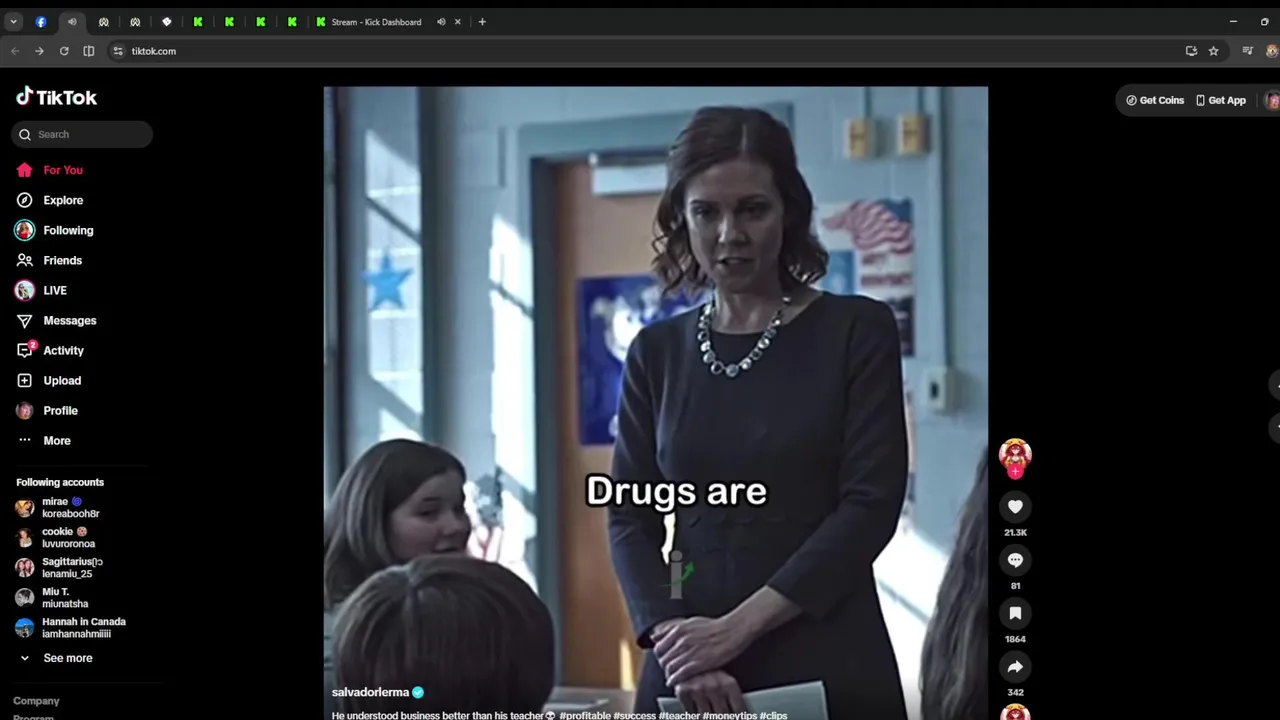Switch to the white diamond icon tab

pyautogui.click(x=166, y=22)
